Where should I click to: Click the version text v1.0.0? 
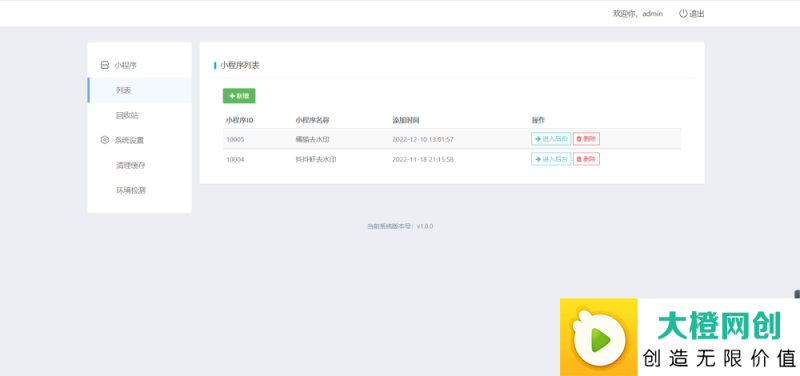click(x=424, y=226)
